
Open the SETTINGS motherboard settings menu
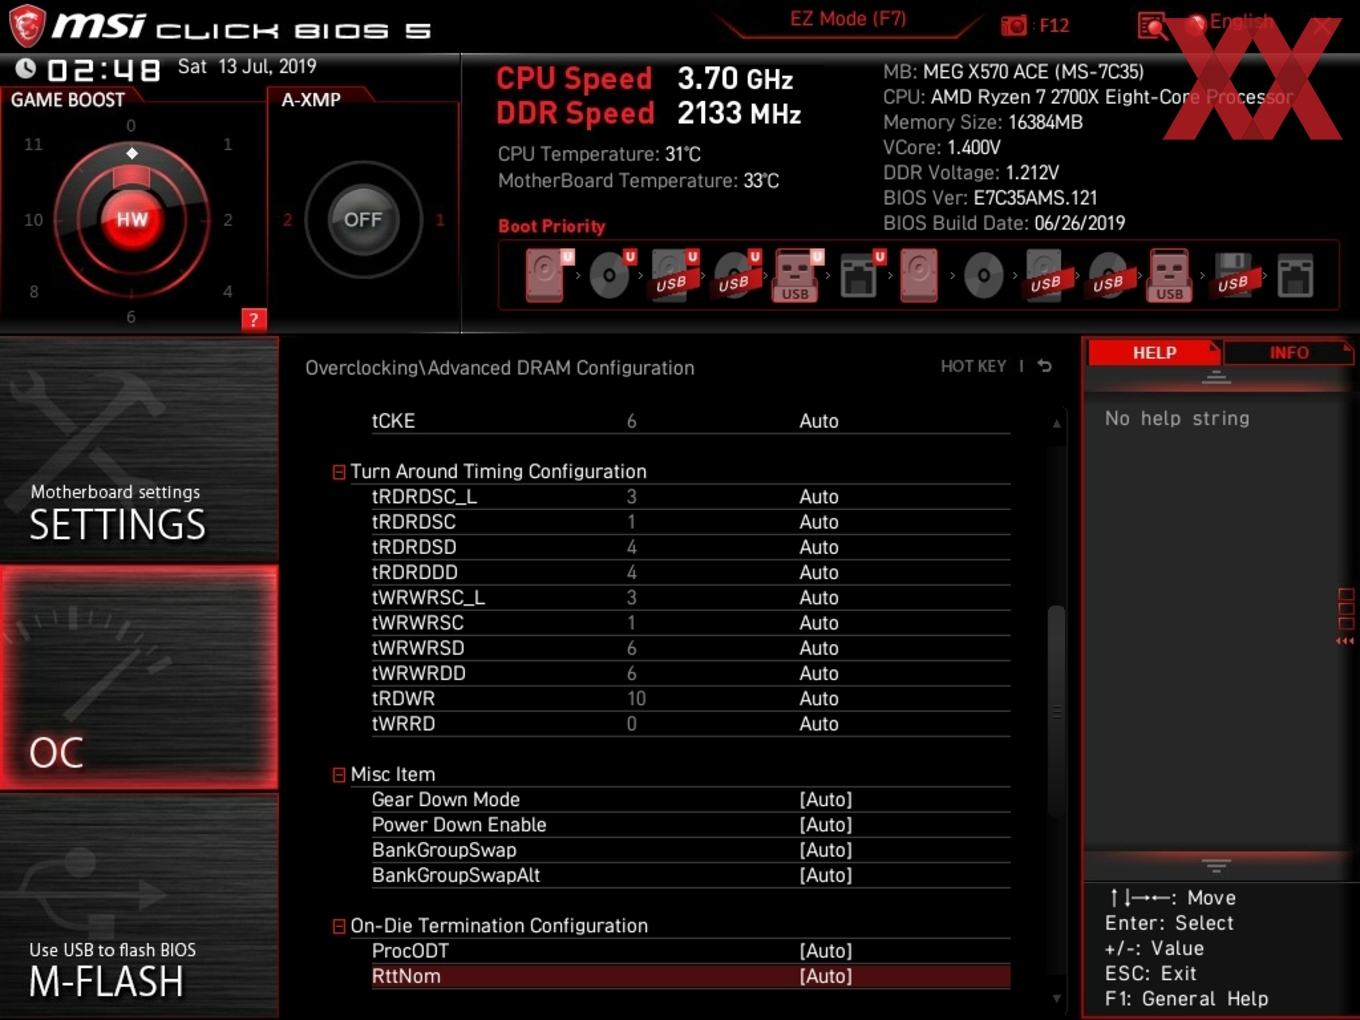(139, 449)
